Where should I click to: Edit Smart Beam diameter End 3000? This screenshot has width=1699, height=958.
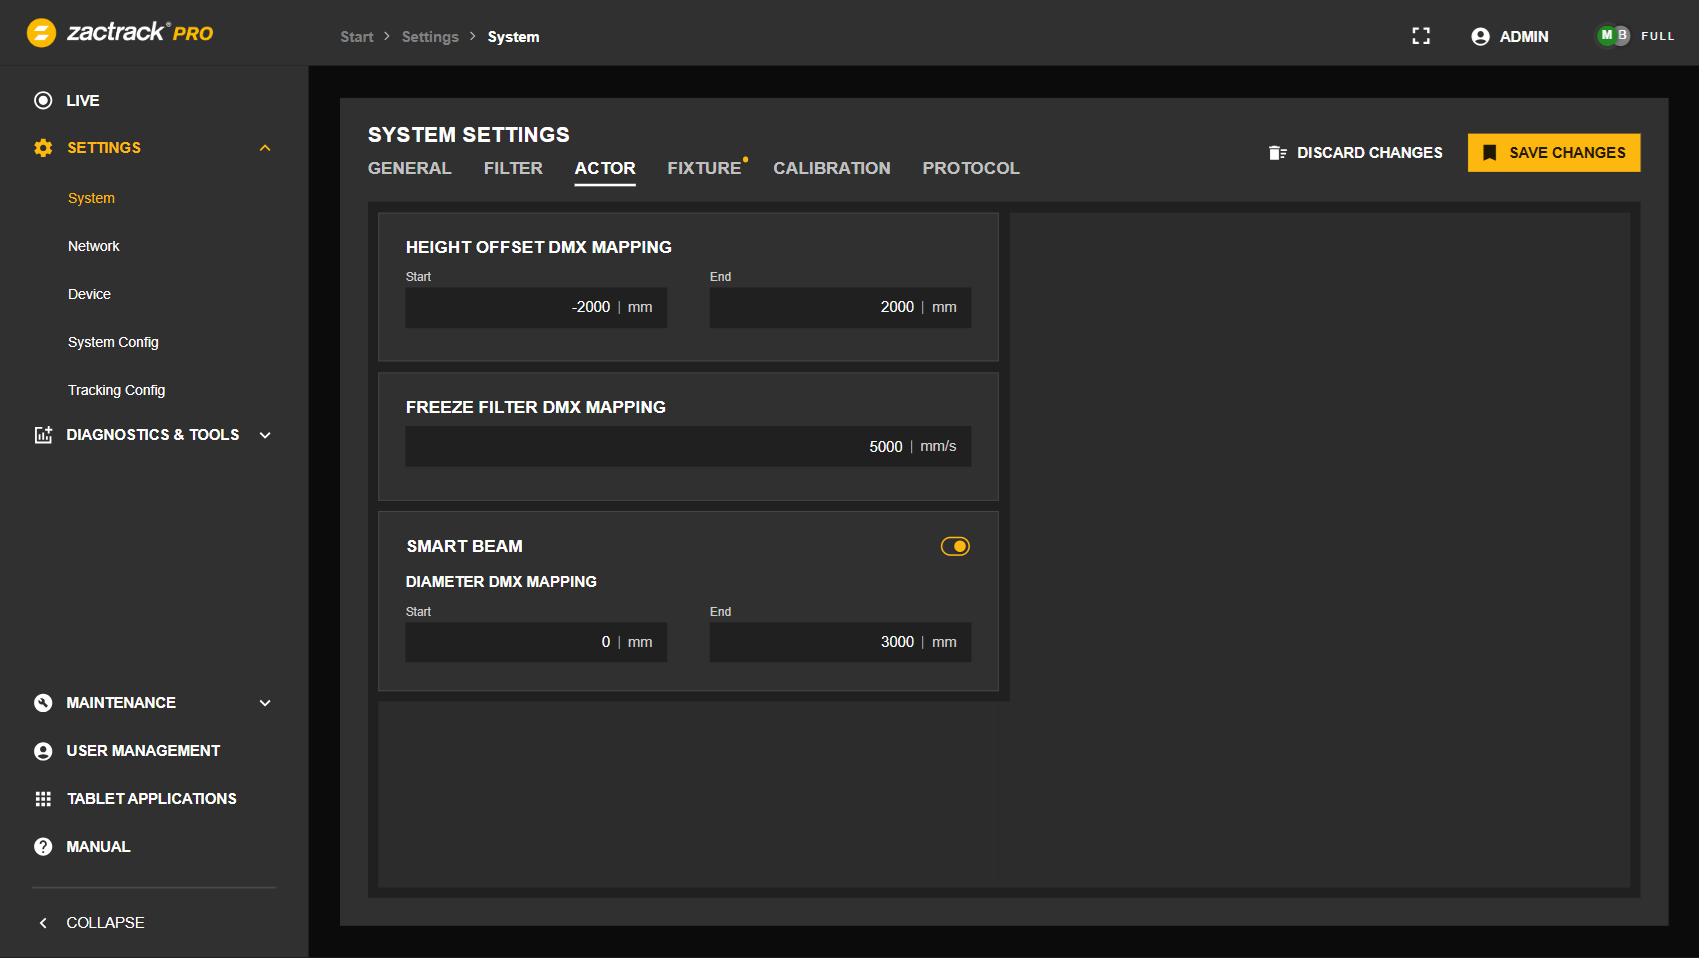coord(840,642)
